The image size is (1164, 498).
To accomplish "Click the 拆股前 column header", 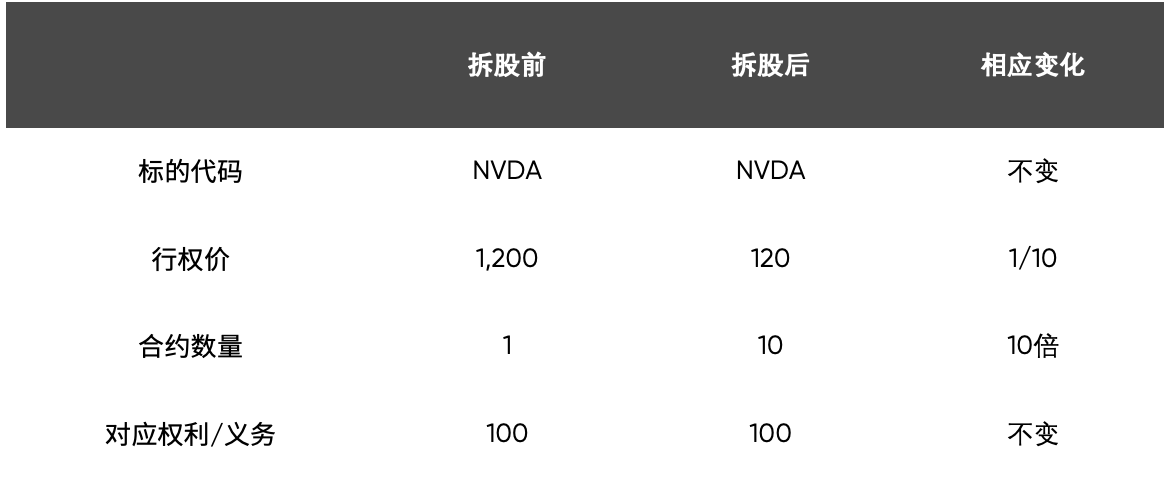I will (x=507, y=65).
